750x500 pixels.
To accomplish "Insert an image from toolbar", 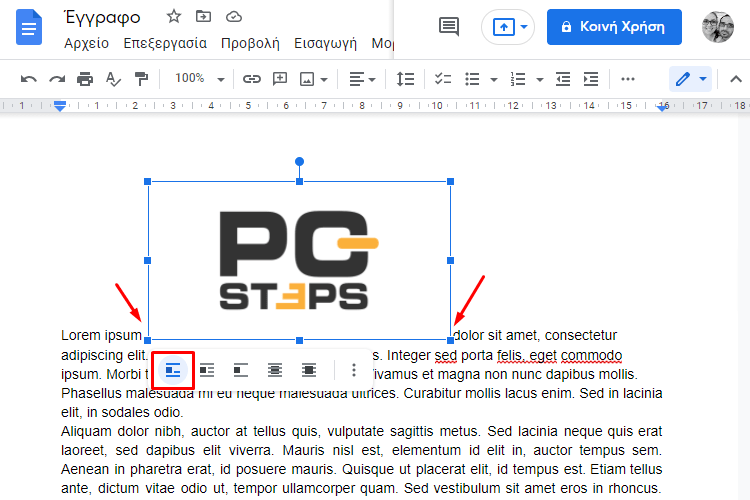I will click(307, 79).
